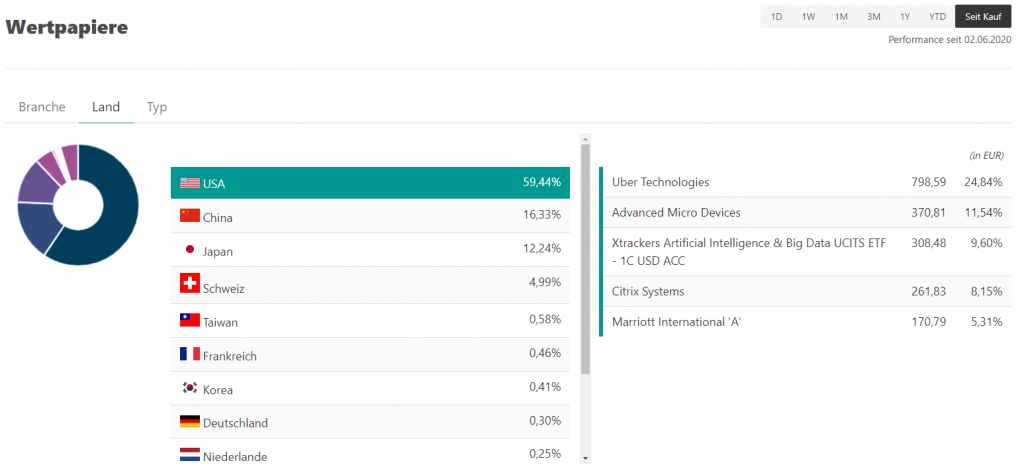This screenshot has height=467, width=1024.
Task: Click the Wertpapiere heading
Action: 67,27
